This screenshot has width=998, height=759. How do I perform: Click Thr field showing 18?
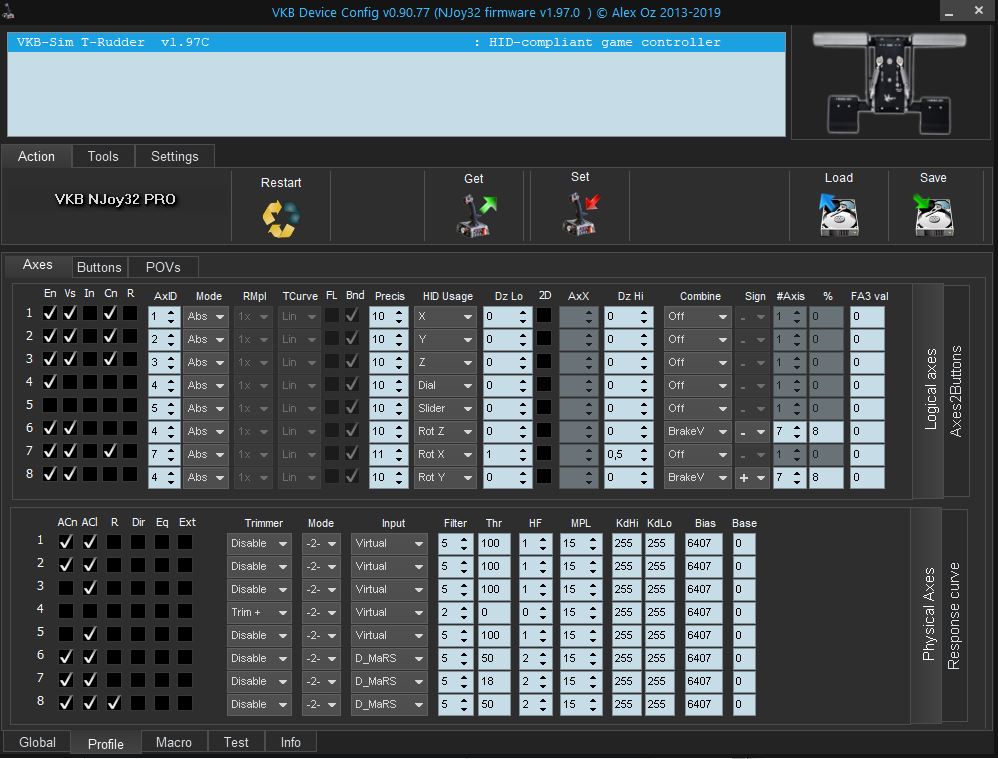coord(494,681)
